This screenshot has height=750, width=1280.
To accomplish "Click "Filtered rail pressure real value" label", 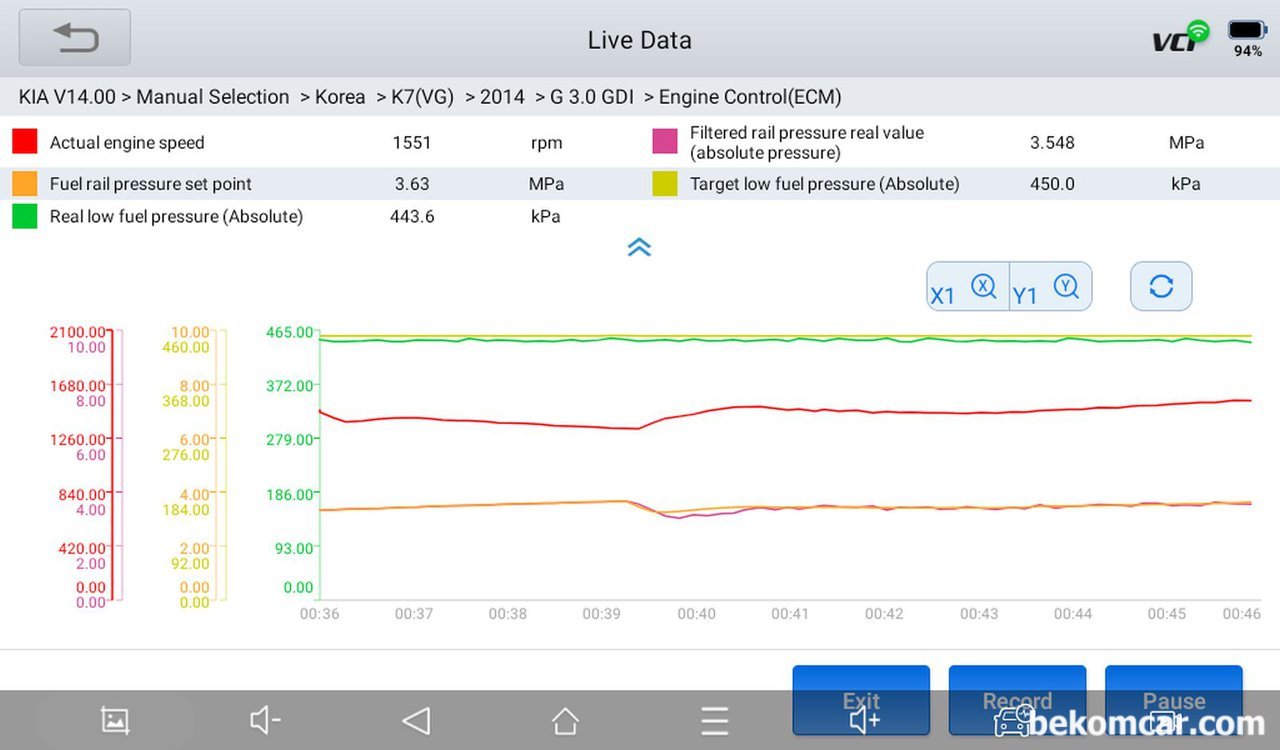I will point(807,133).
